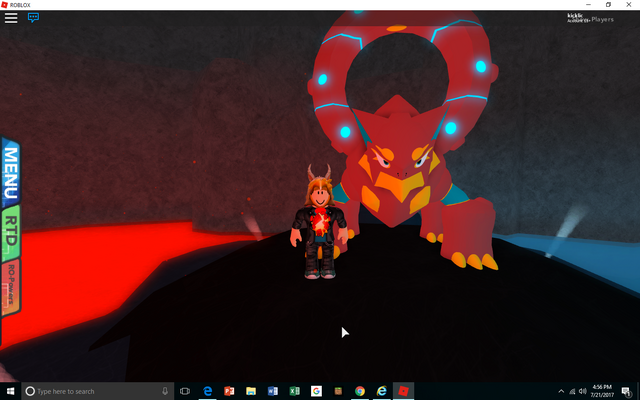The width and height of the screenshot is (640, 400).
Task: Open the clock showing 4:56 PM
Action: tap(602, 391)
